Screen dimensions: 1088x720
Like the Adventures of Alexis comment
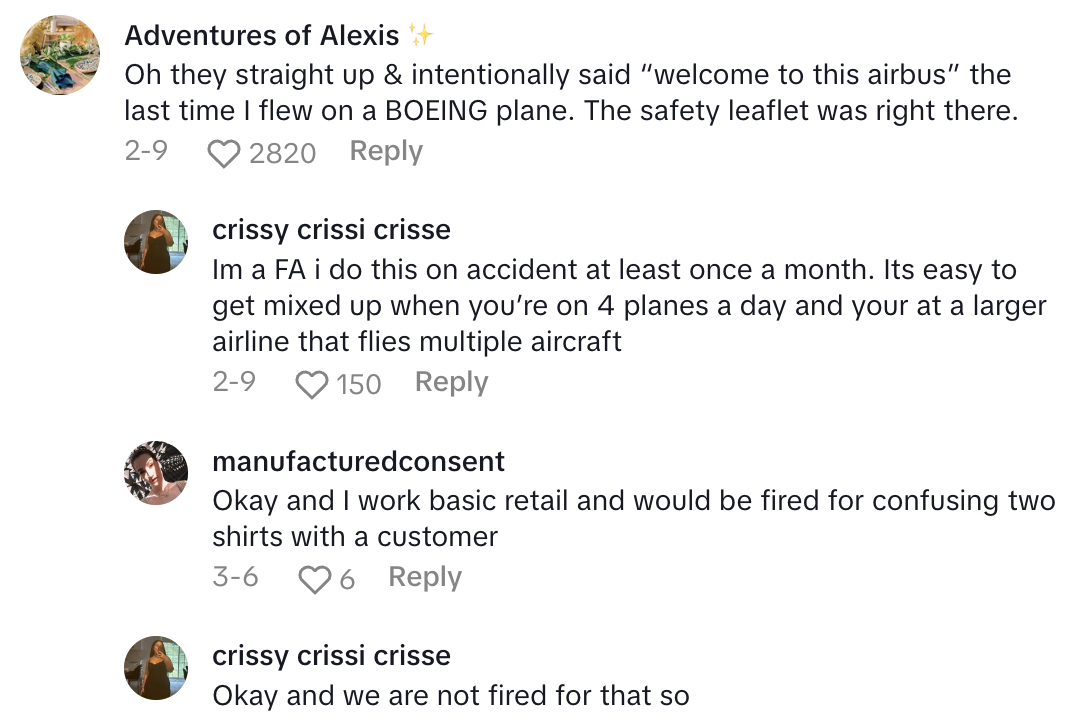click(224, 153)
